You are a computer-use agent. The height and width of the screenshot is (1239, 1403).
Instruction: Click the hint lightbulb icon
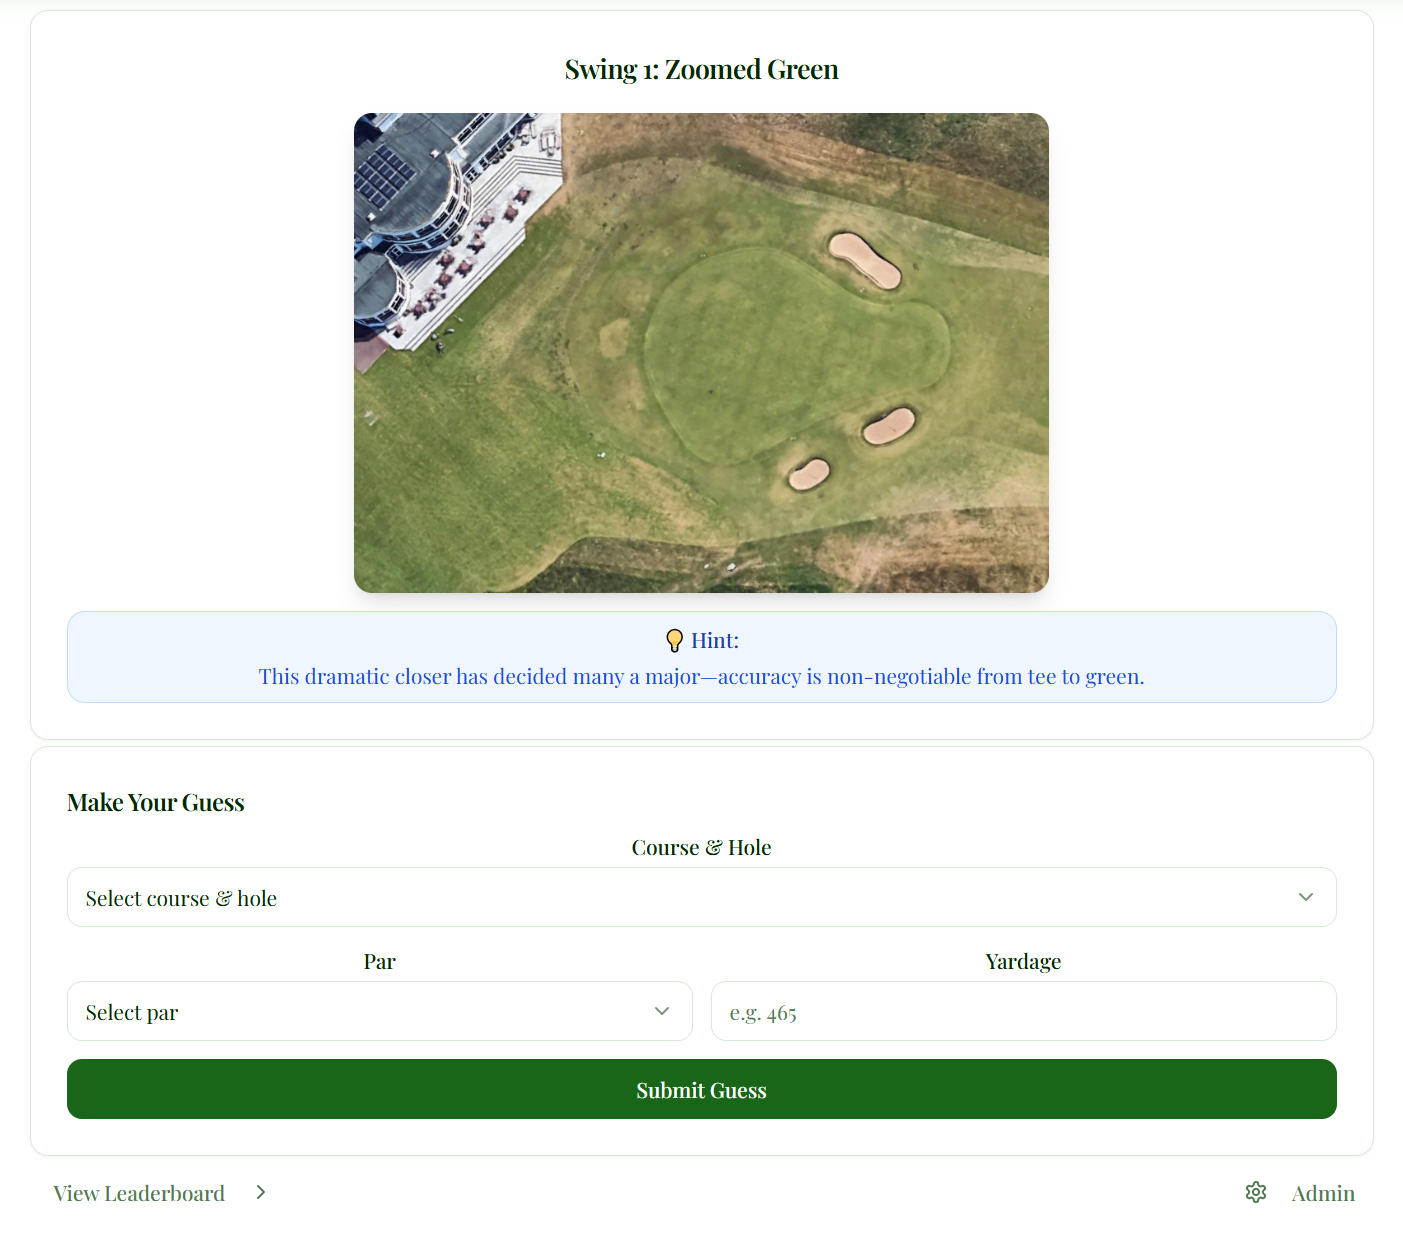tap(675, 641)
